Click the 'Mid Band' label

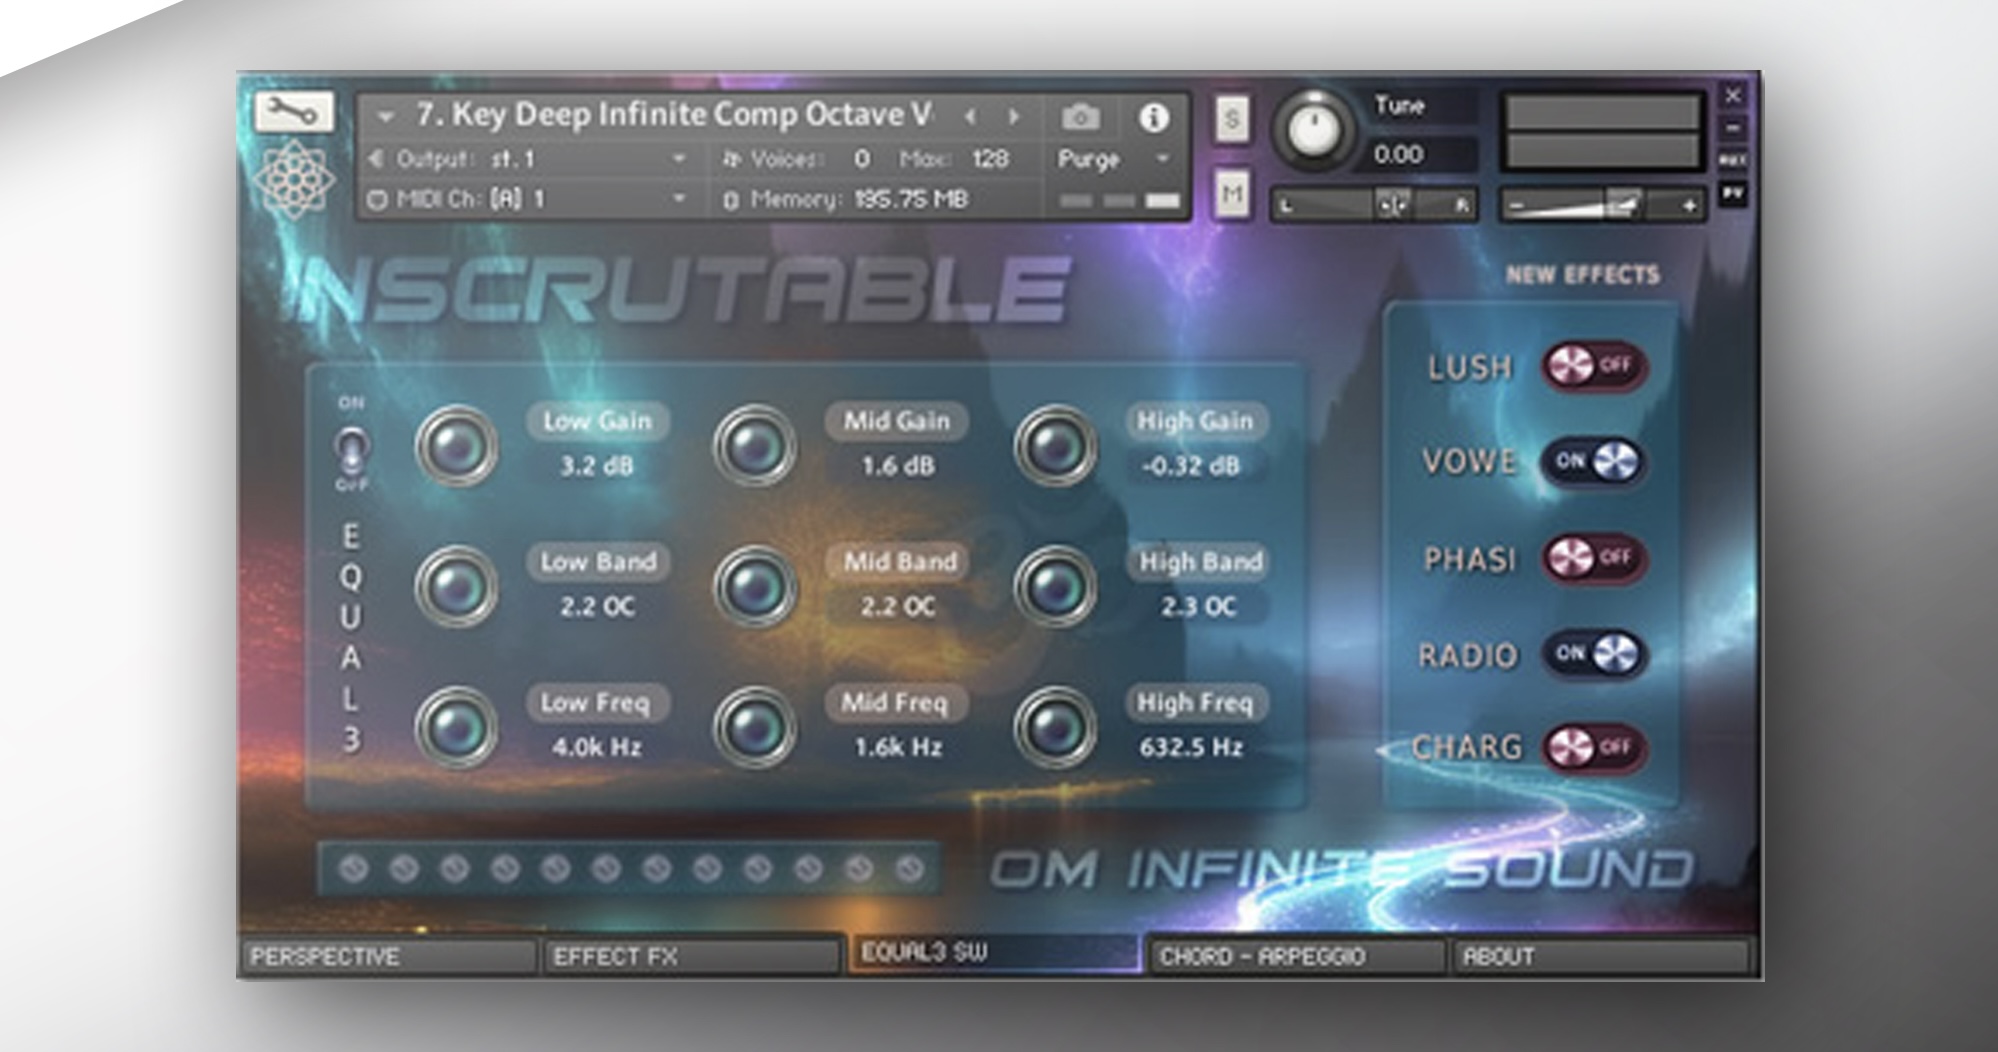[899, 562]
